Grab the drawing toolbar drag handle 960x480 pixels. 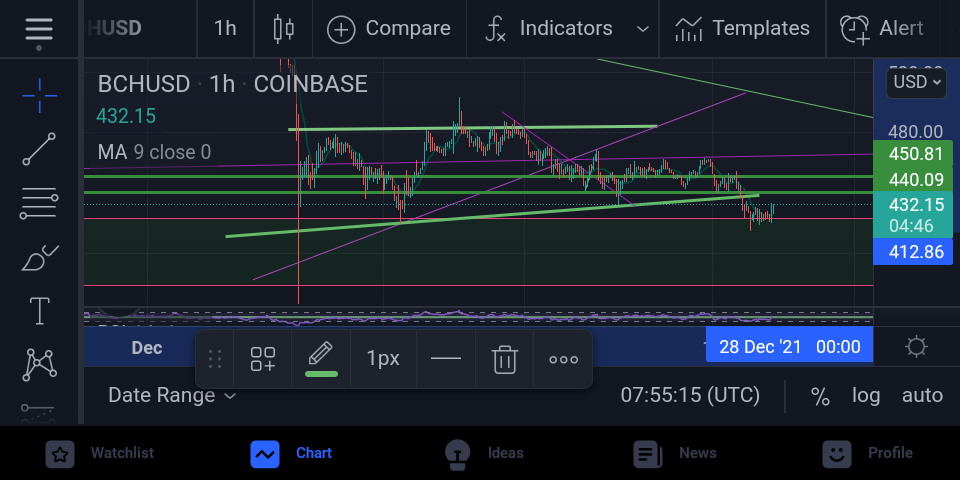(x=215, y=359)
